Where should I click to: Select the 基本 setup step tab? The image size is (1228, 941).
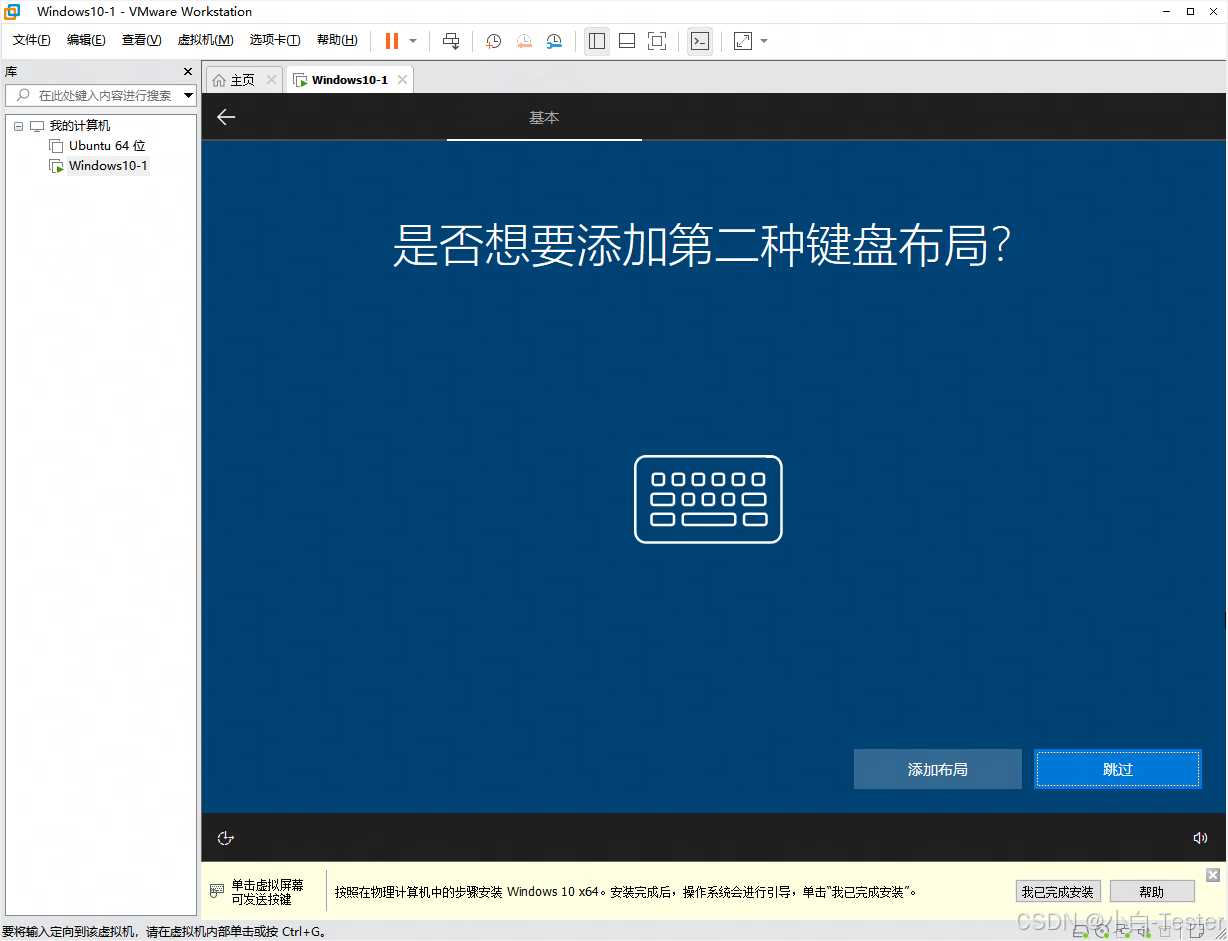pyautogui.click(x=544, y=118)
